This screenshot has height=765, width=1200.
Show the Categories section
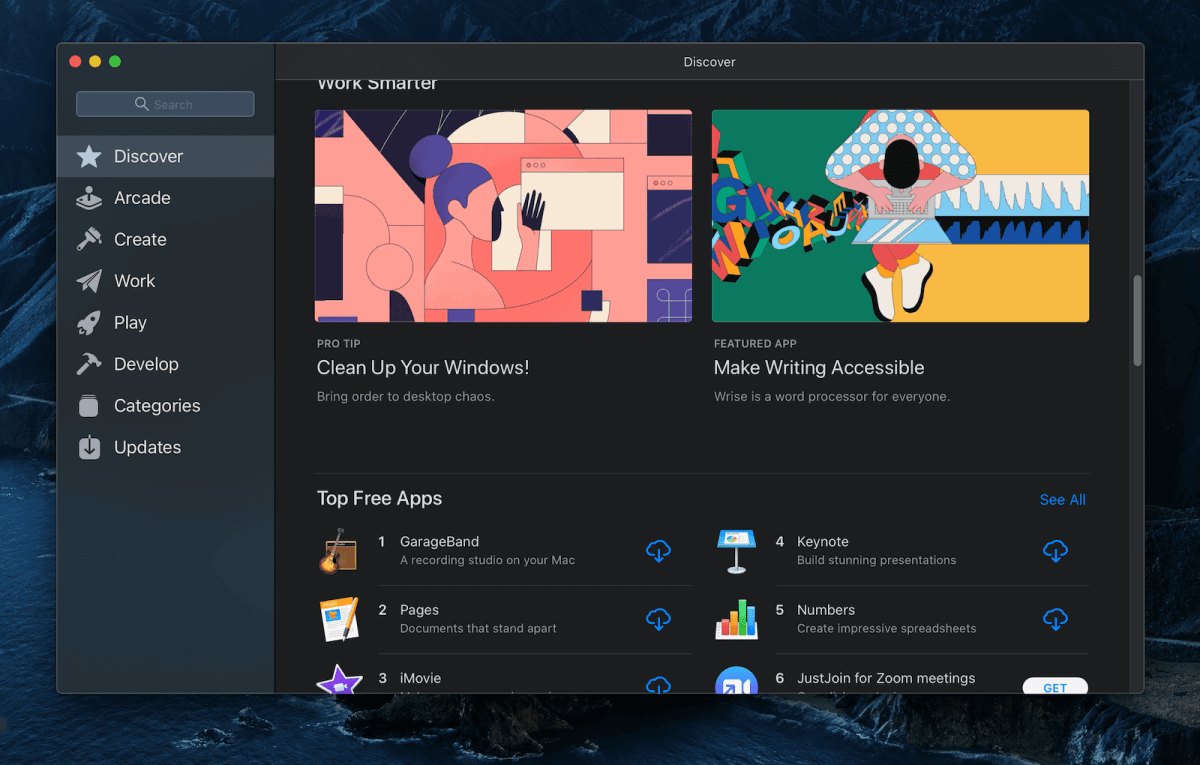pyautogui.click(x=157, y=406)
